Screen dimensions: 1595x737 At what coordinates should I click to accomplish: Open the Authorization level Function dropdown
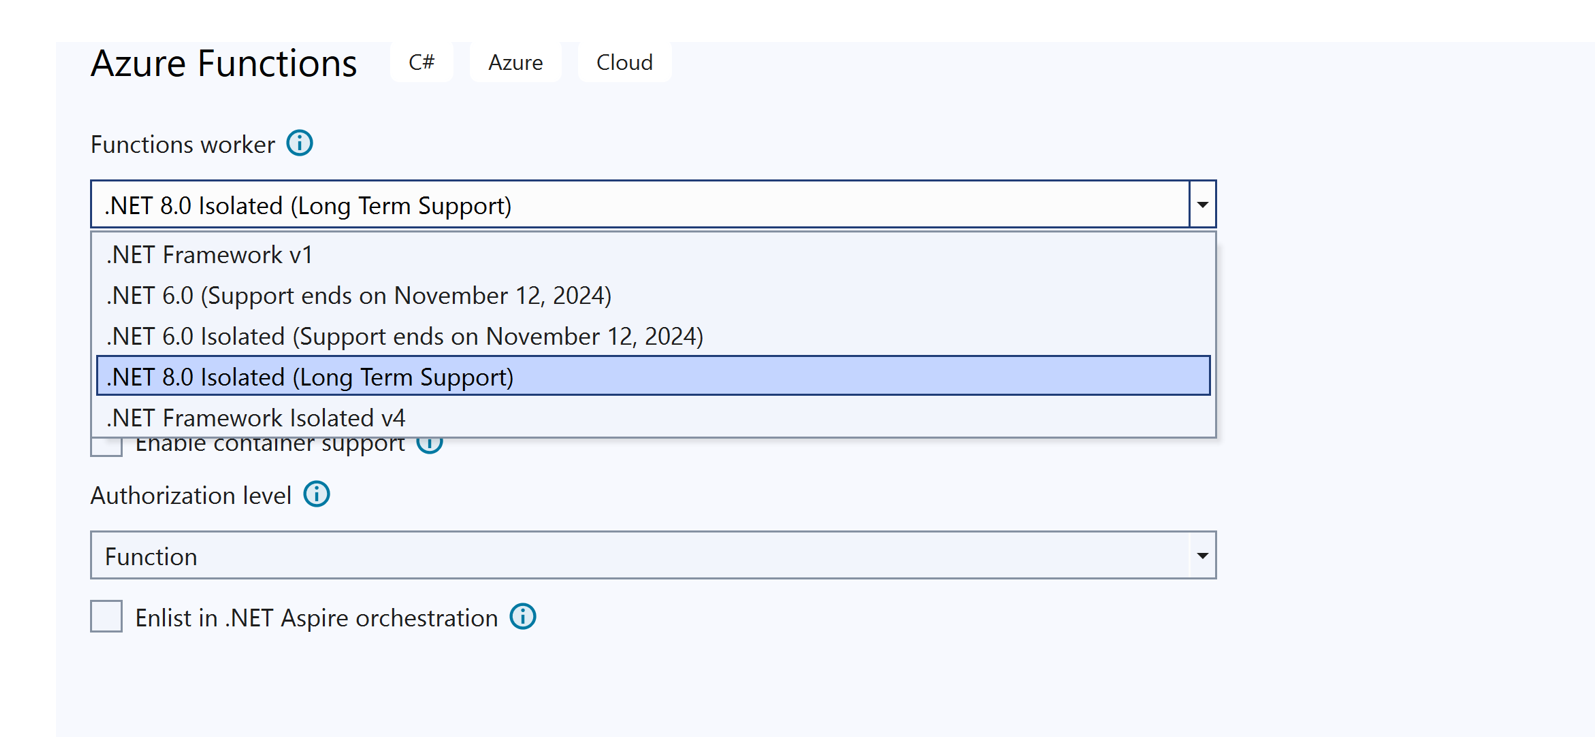(x=653, y=555)
